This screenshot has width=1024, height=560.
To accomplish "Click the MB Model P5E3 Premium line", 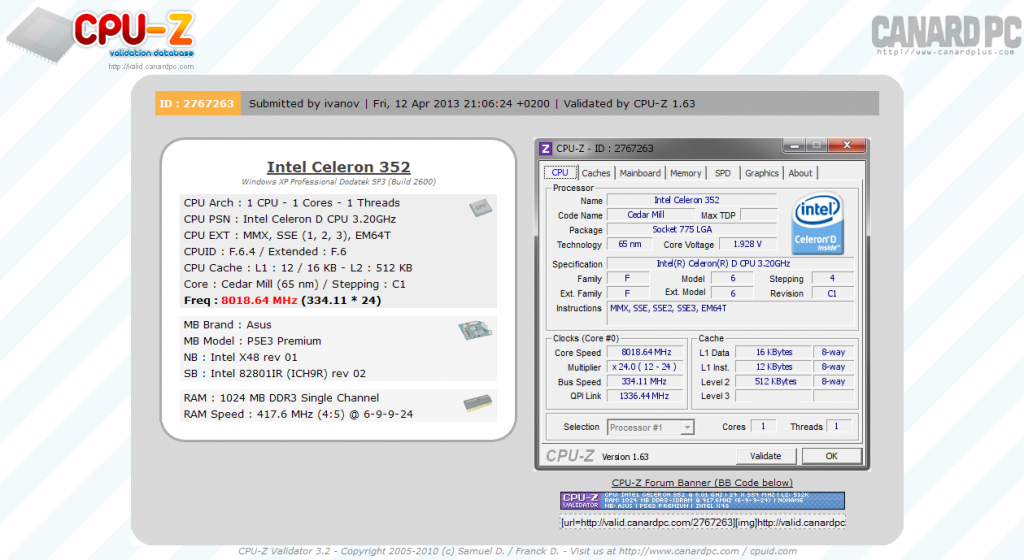I will click(252, 341).
